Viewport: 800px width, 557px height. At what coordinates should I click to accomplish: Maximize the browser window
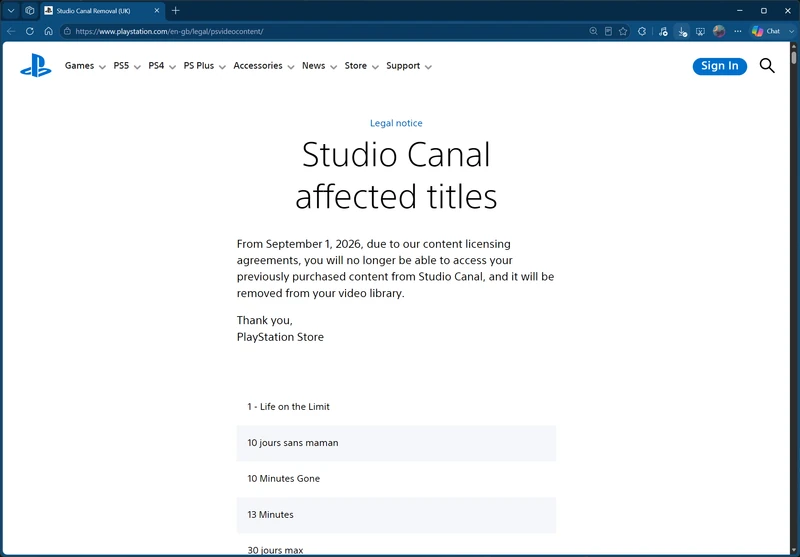pos(764,10)
